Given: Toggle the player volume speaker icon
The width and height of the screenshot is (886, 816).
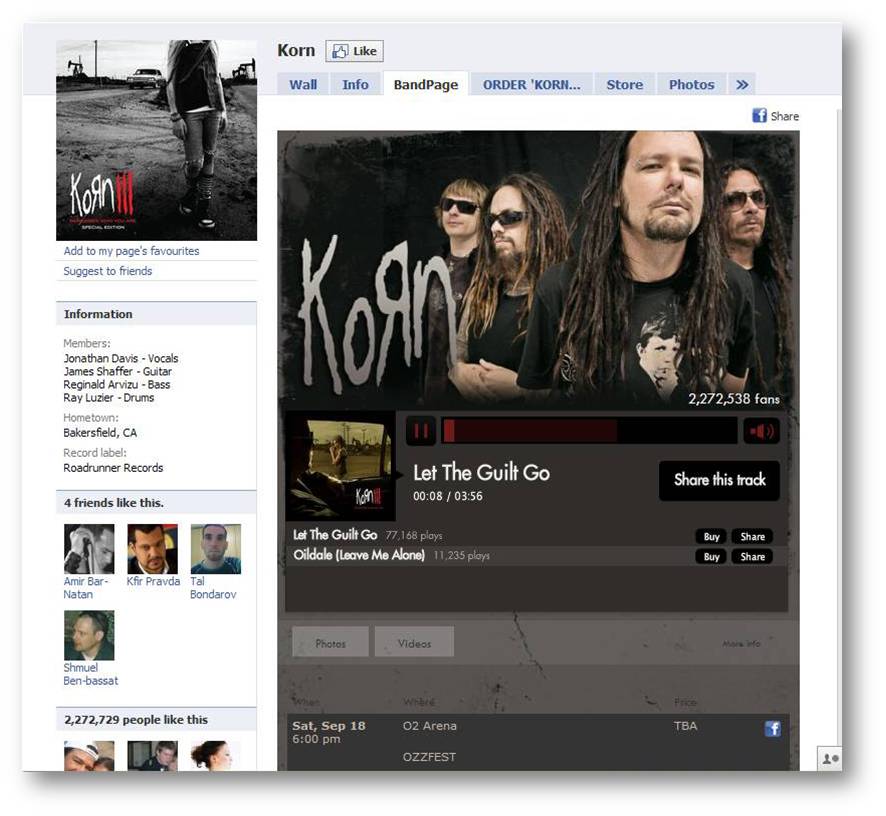Looking at the screenshot, I should click(x=761, y=431).
